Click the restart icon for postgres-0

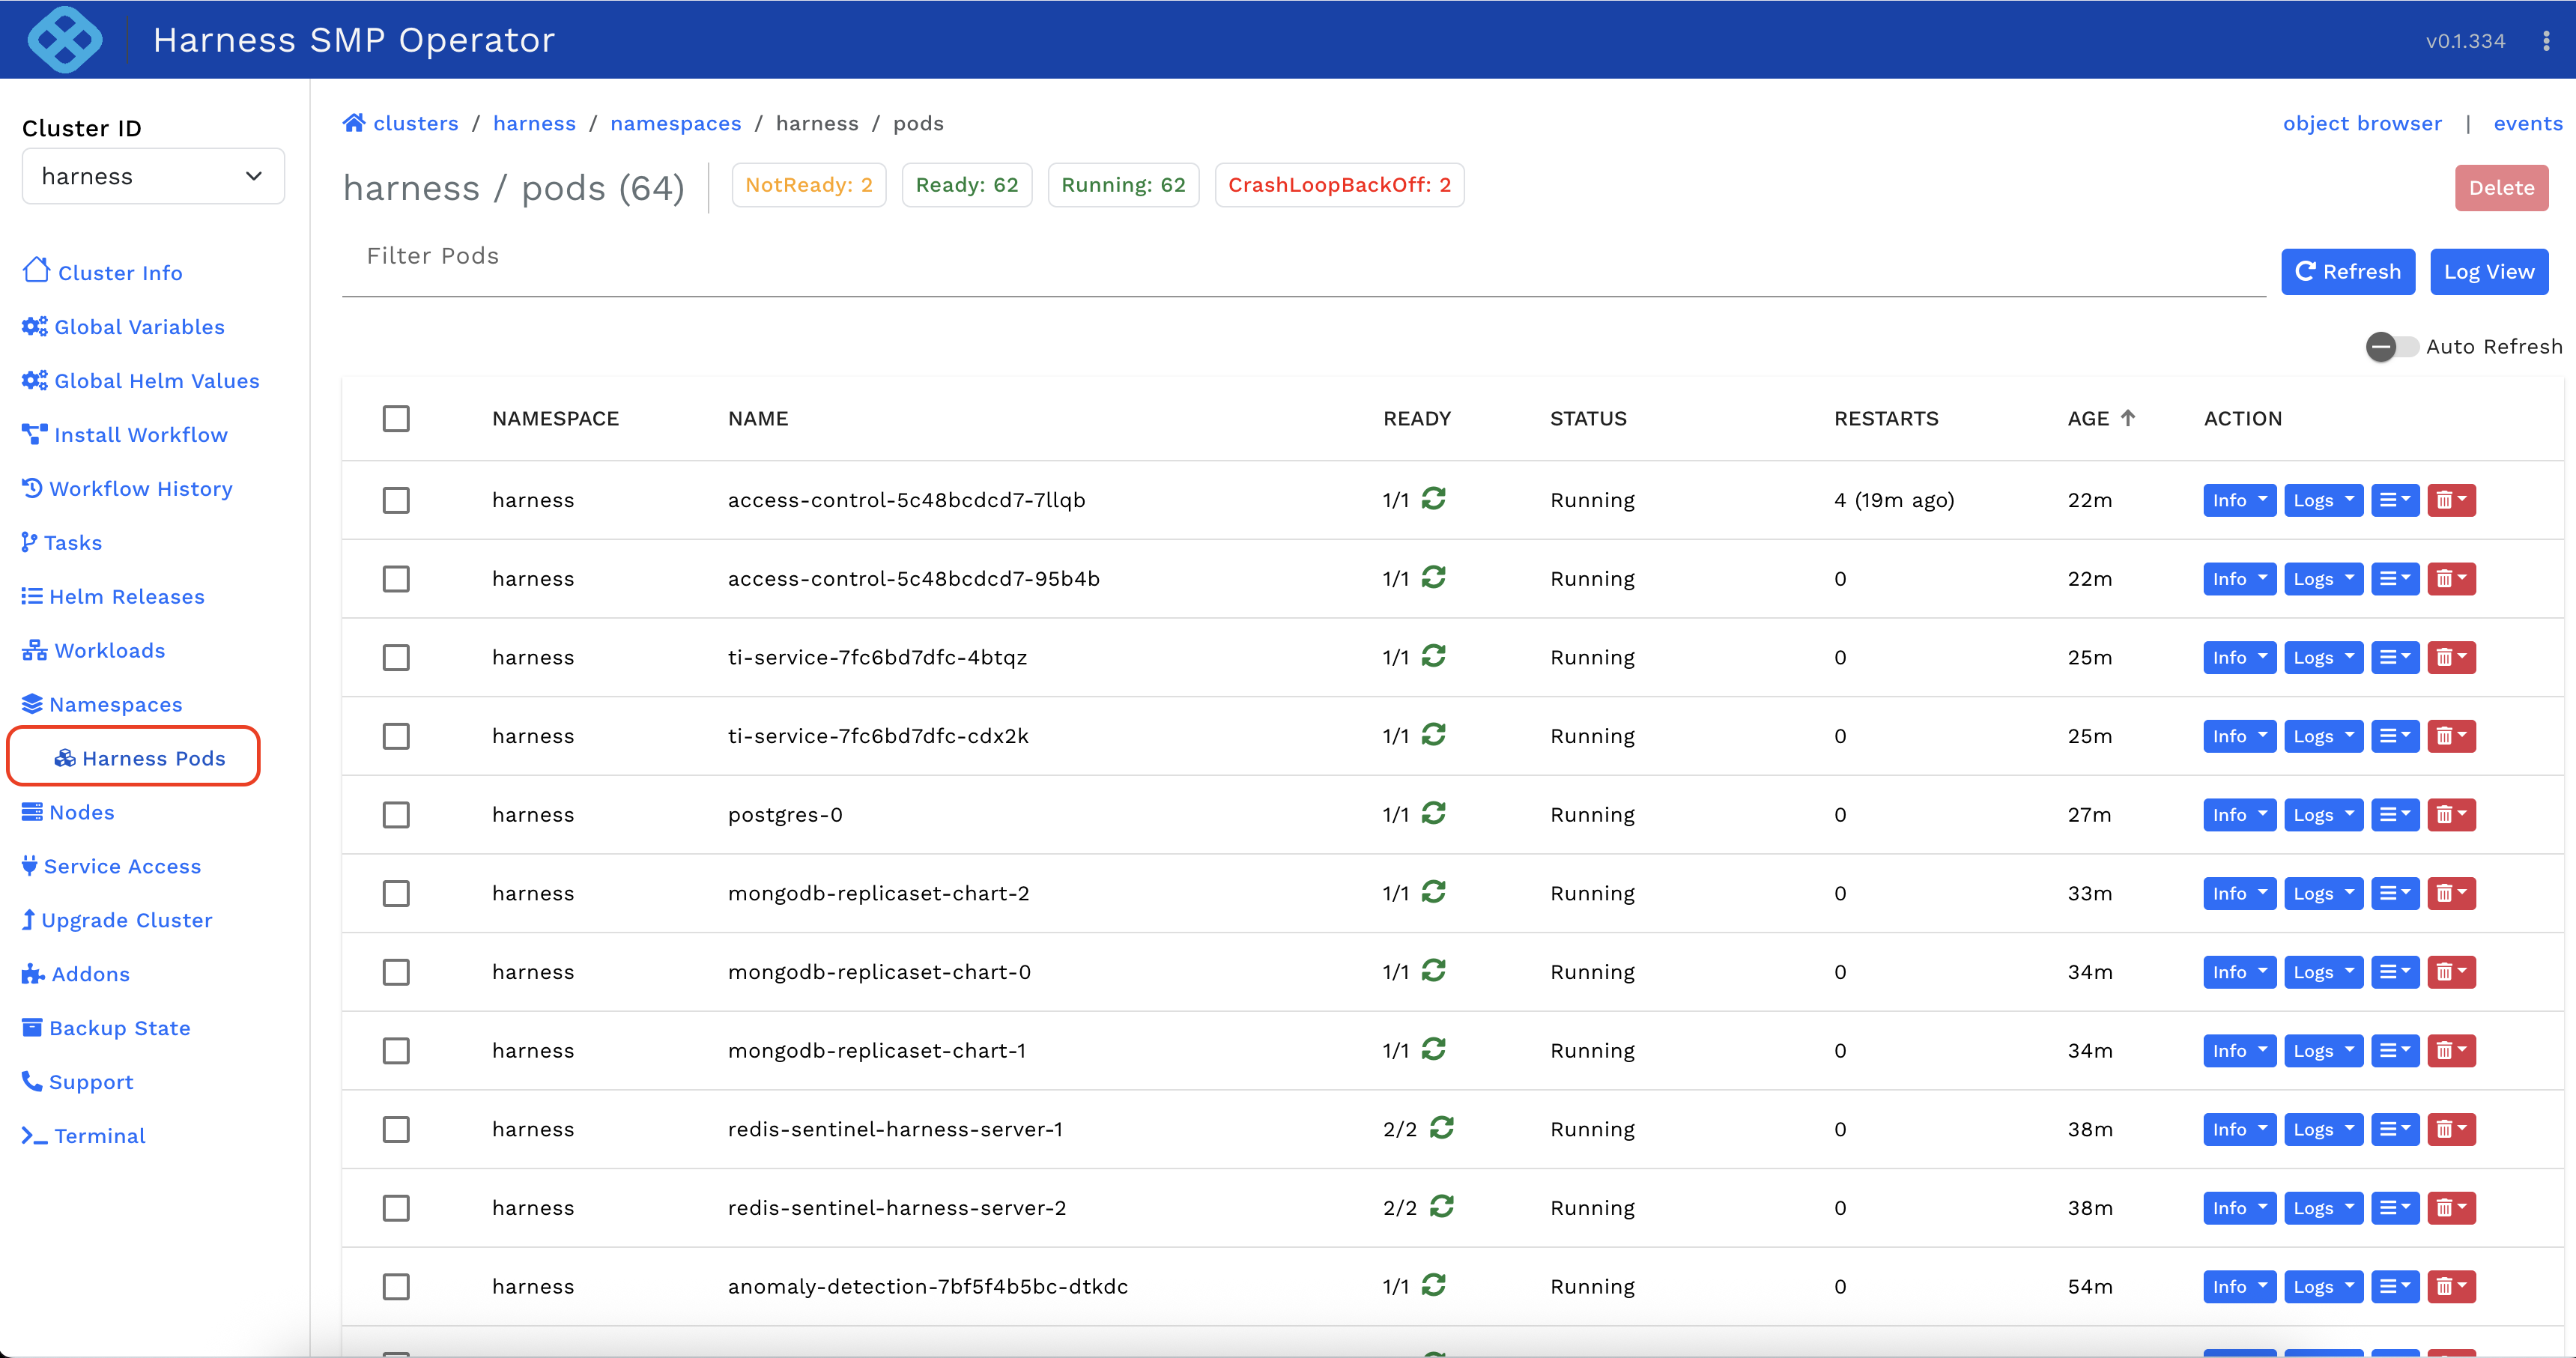pyautogui.click(x=1434, y=813)
